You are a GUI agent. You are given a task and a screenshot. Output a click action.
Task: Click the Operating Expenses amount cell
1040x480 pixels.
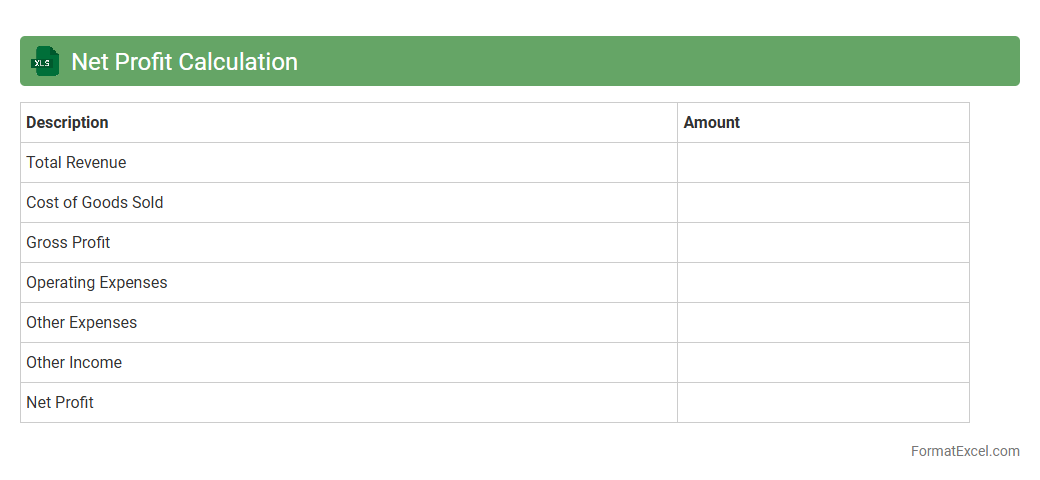point(822,282)
